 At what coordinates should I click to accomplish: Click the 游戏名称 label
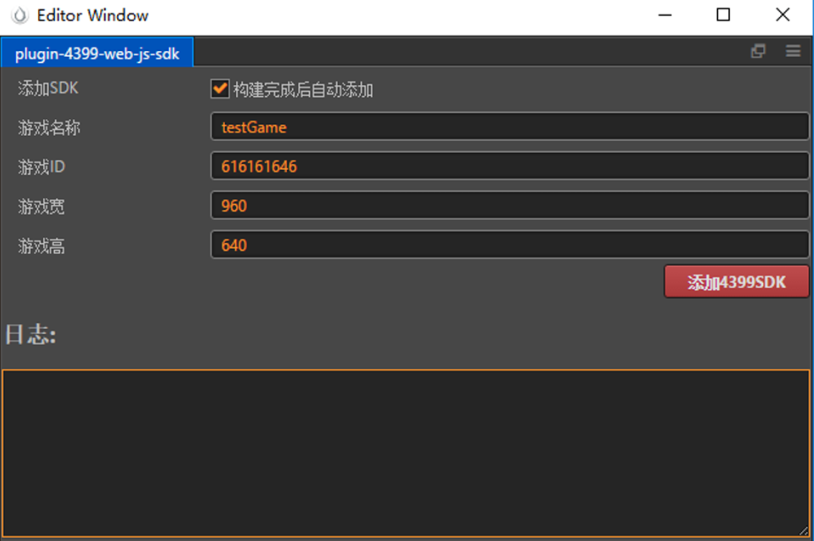pyautogui.click(x=49, y=128)
